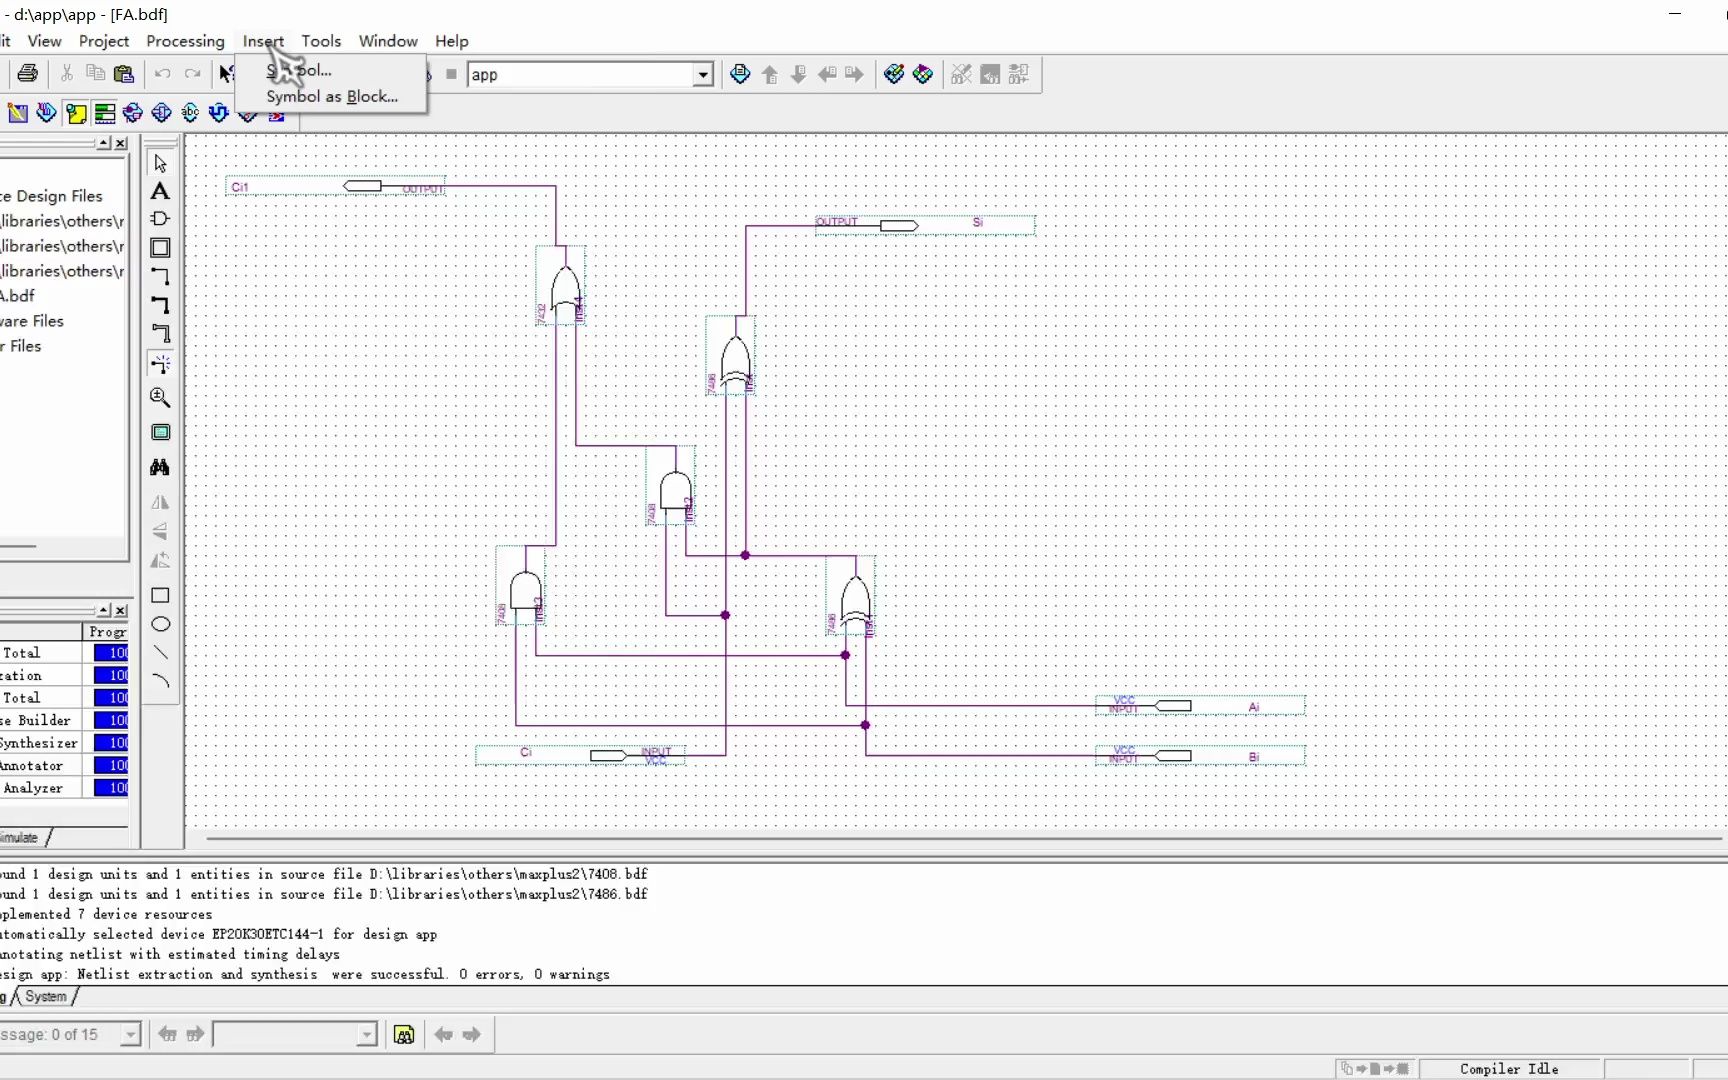Choose Symbol as Block from Insert menu
1728x1080 pixels.
tap(332, 97)
